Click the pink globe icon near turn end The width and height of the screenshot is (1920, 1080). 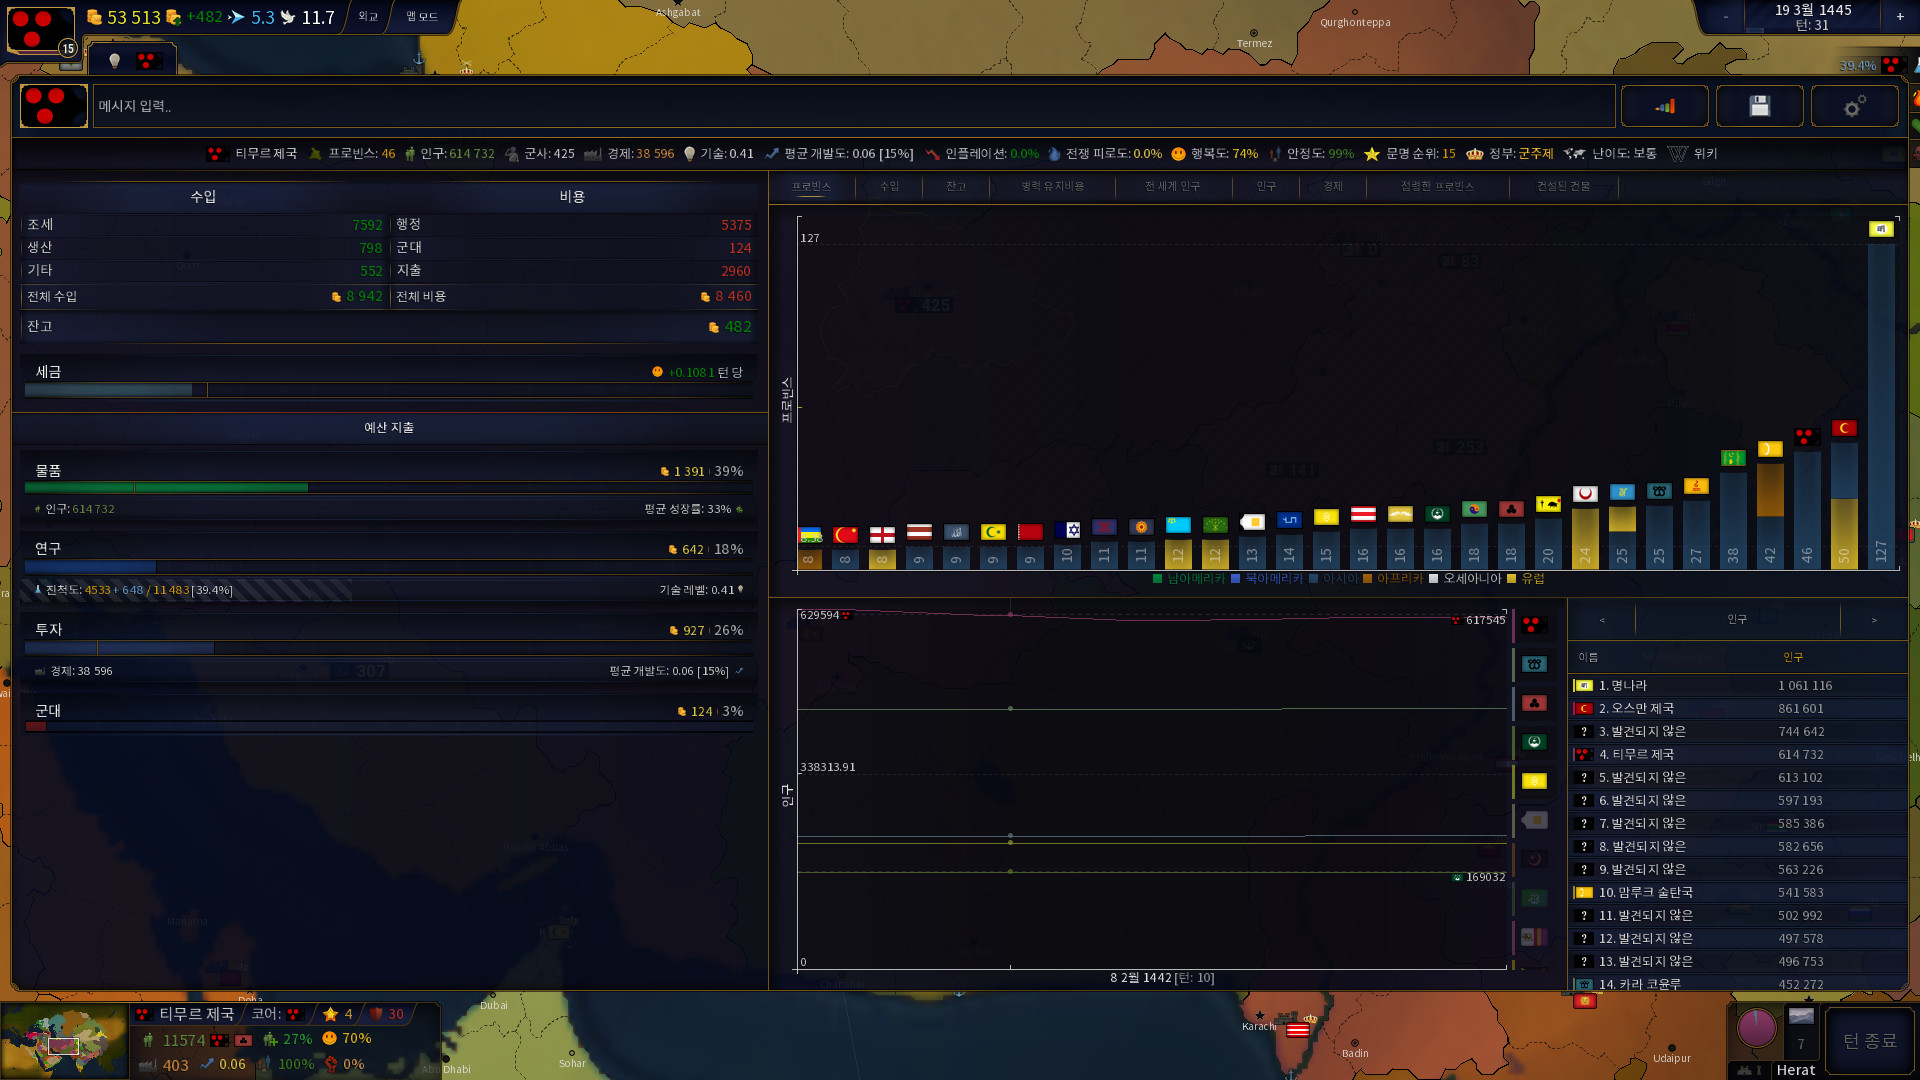(1756, 1028)
